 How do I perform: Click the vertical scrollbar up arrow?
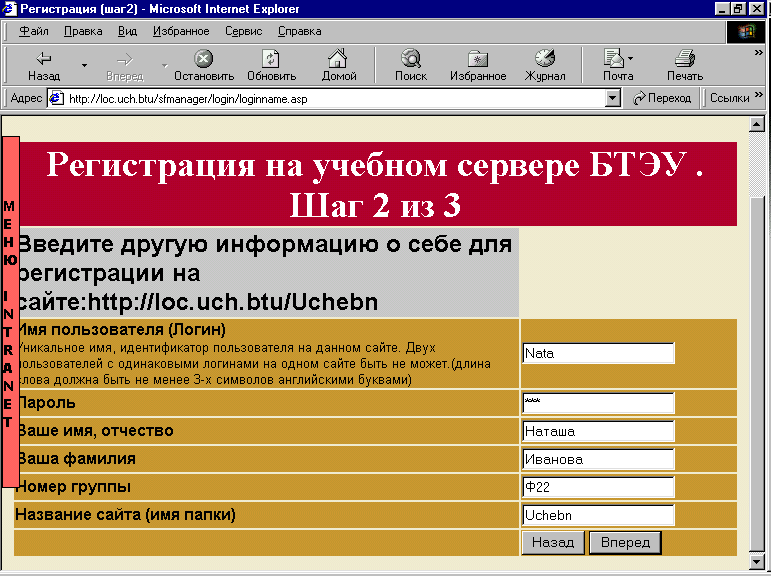[757, 124]
